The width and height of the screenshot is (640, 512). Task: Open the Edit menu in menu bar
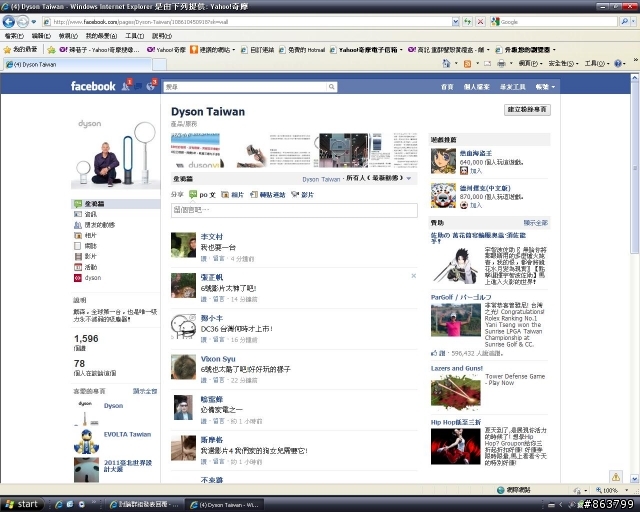[x=41, y=36]
